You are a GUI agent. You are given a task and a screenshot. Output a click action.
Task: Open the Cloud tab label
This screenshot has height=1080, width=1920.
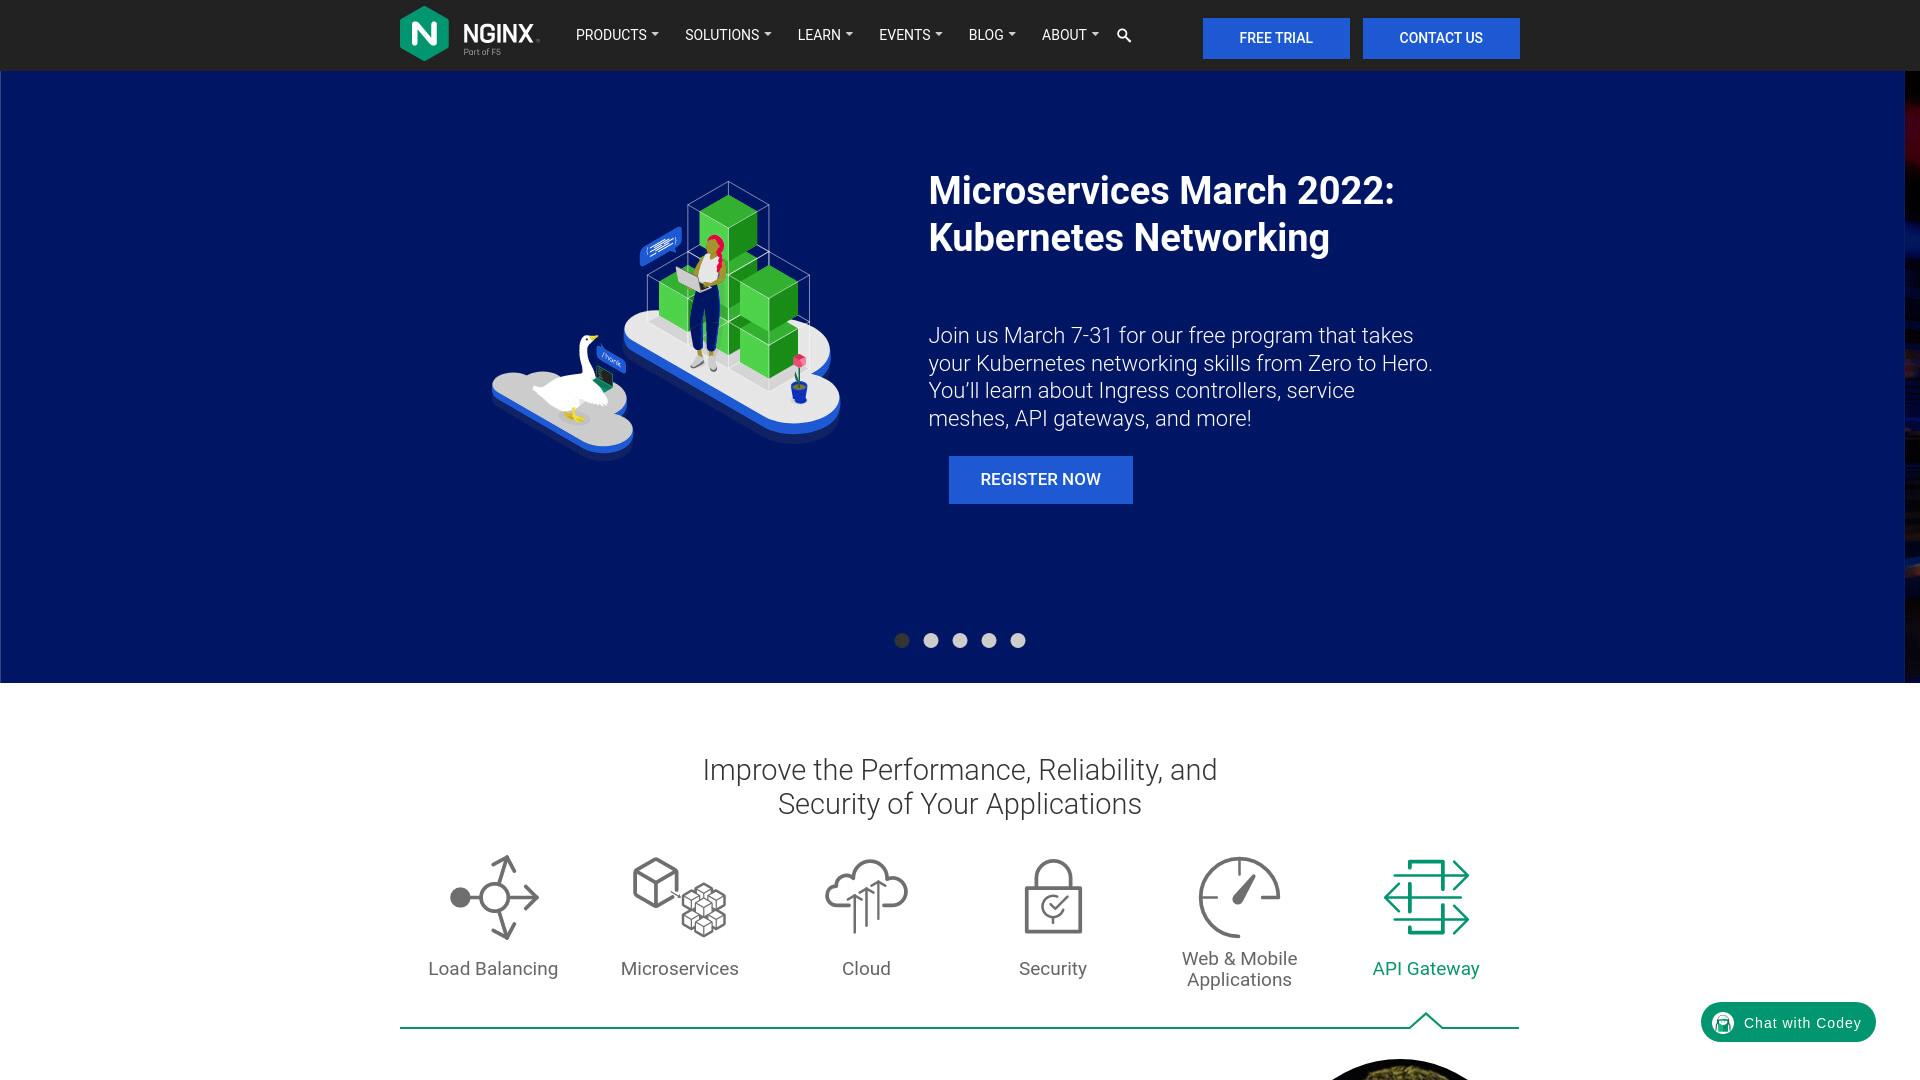coord(866,969)
